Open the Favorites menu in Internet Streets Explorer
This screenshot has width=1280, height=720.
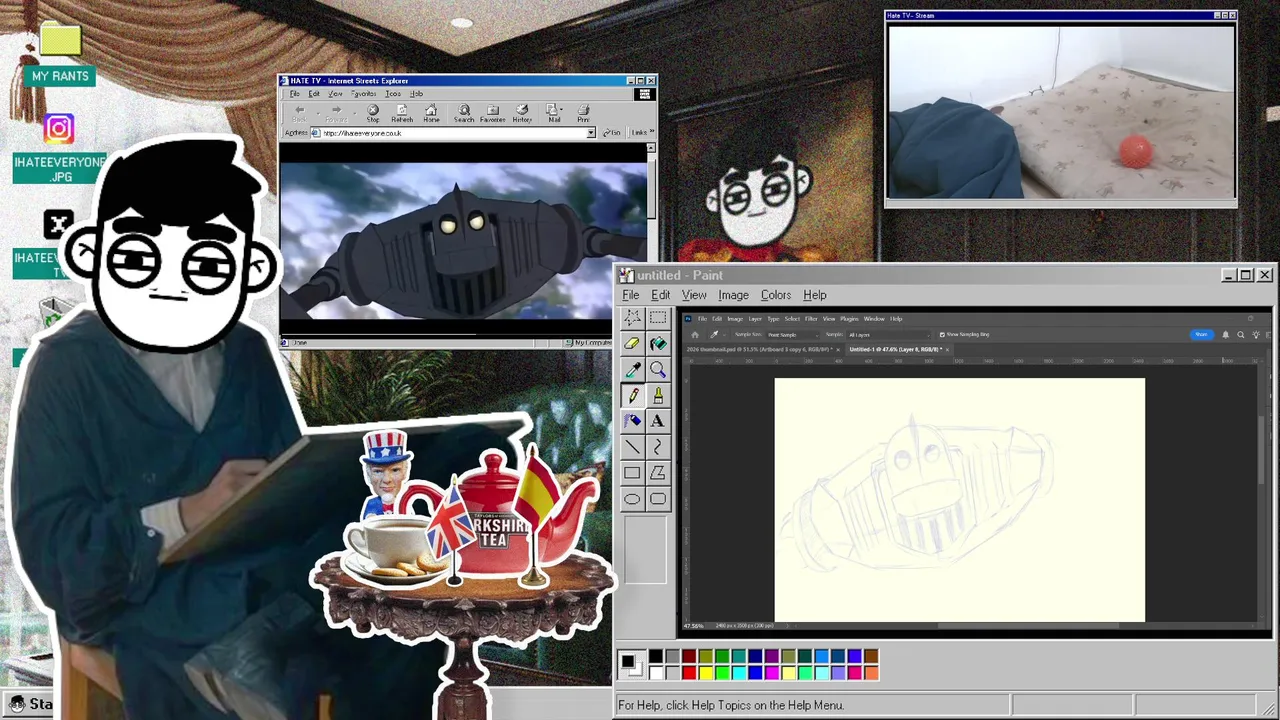pyautogui.click(x=364, y=94)
